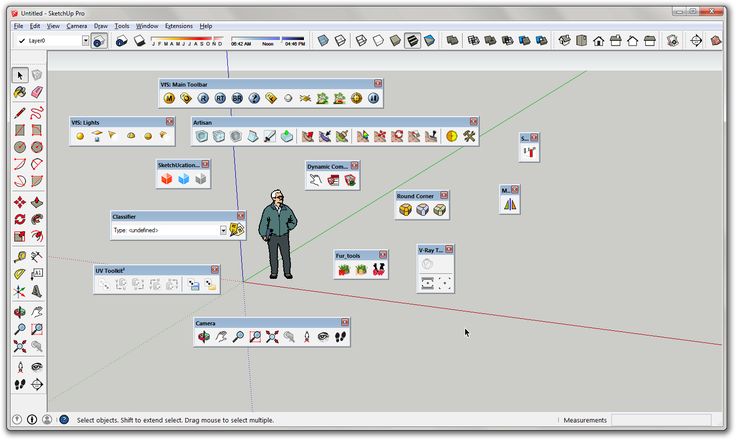Enable Wireframe face style
The height and width of the screenshot is (440, 736).
(x=361, y=41)
